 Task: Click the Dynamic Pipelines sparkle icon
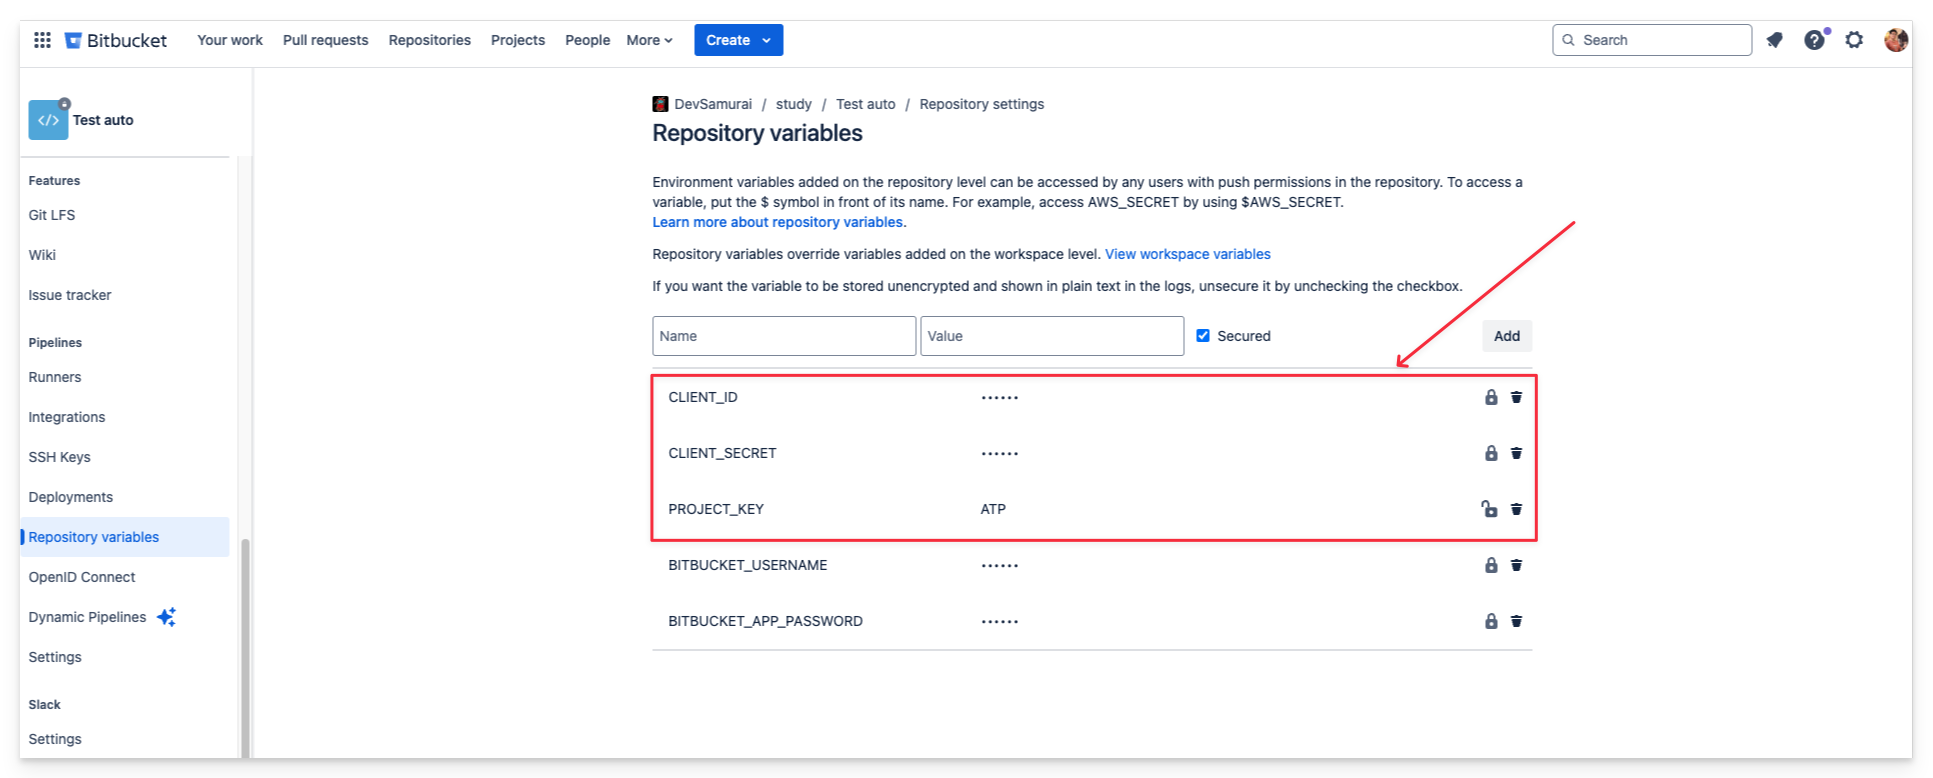[166, 617]
